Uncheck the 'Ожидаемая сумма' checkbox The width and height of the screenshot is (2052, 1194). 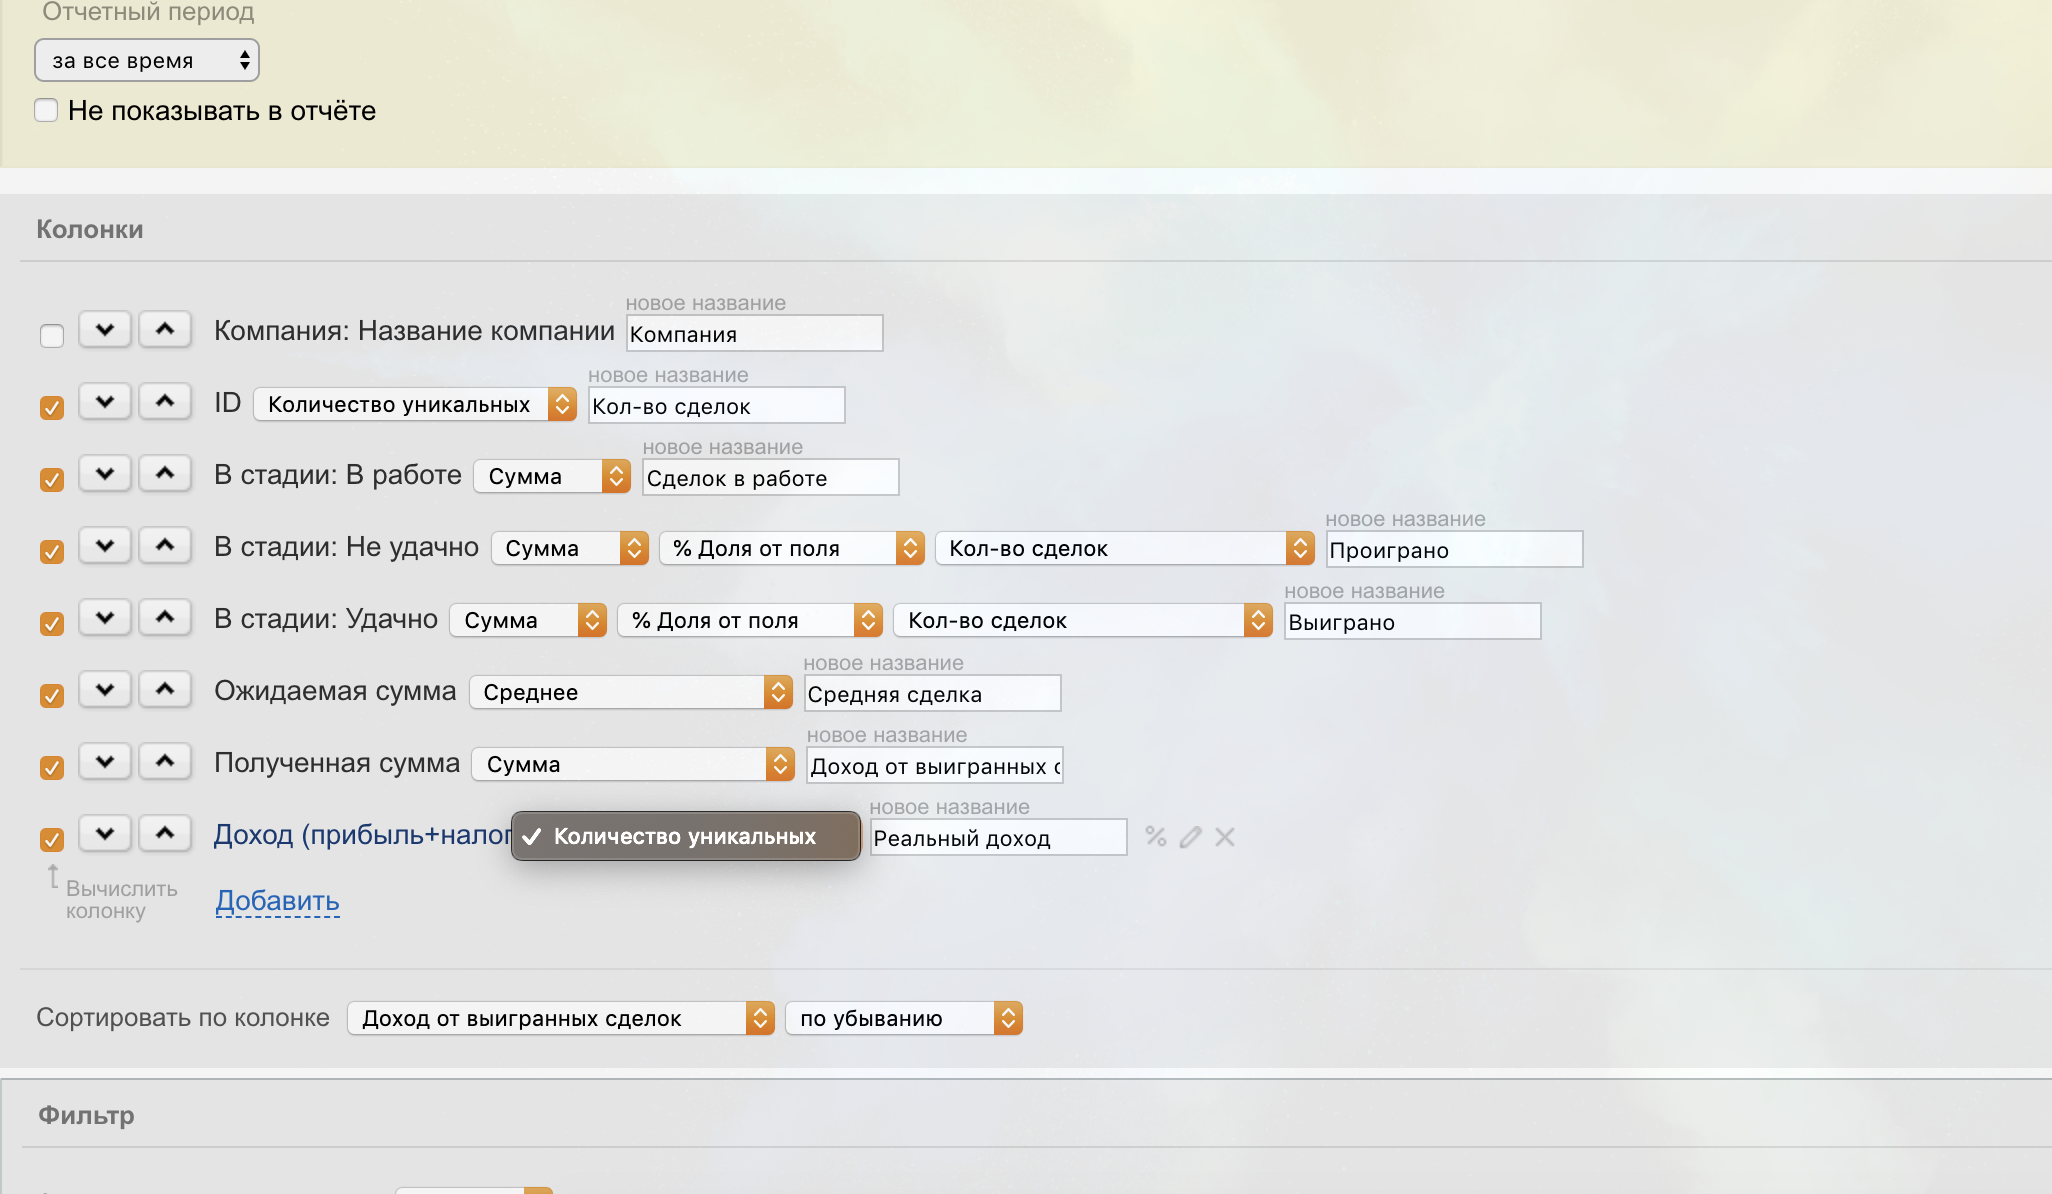click(x=52, y=696)
